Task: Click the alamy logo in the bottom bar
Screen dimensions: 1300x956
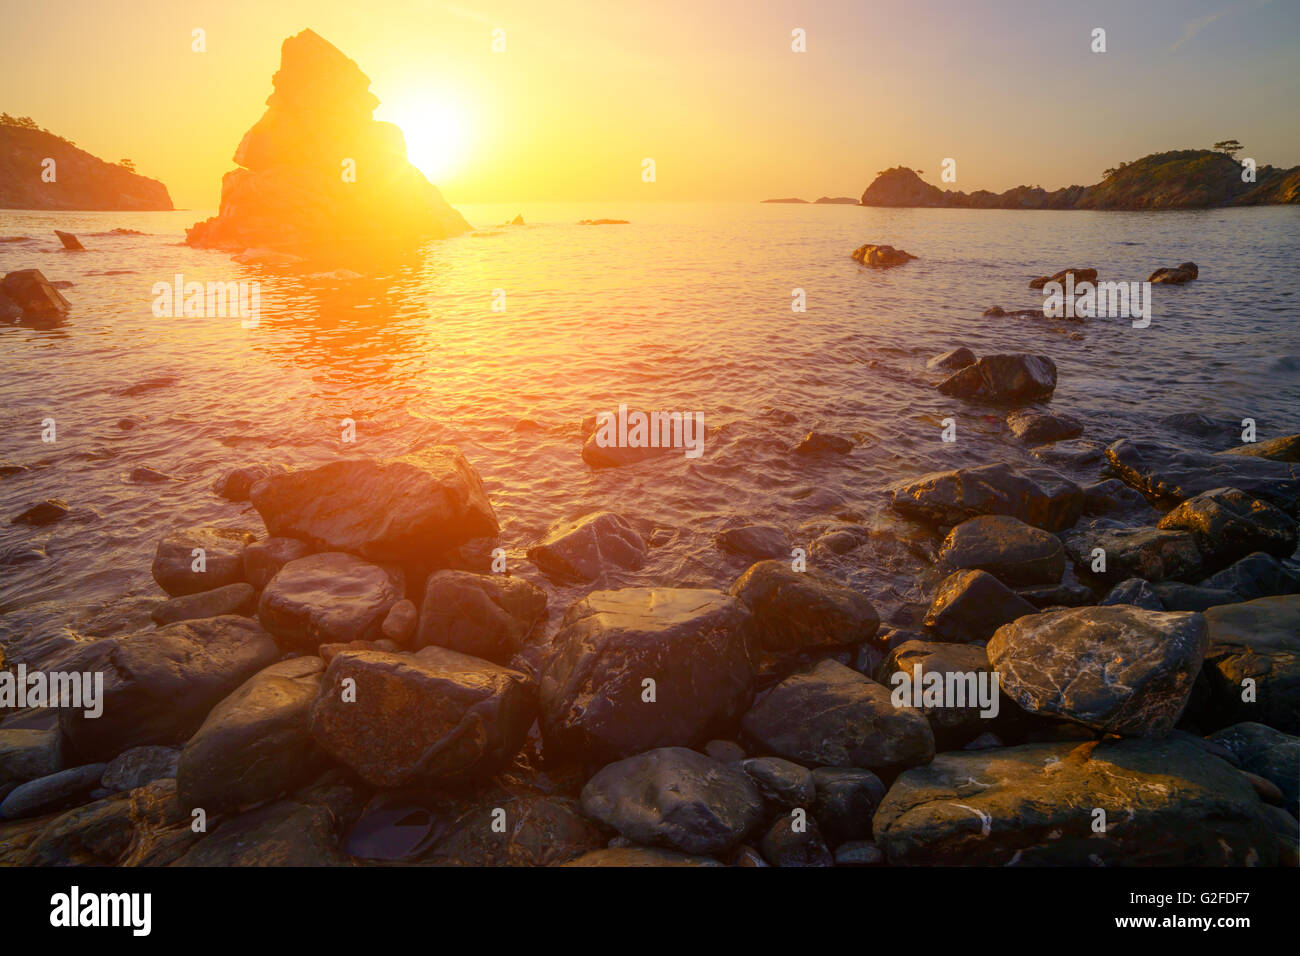Action: 101,911
